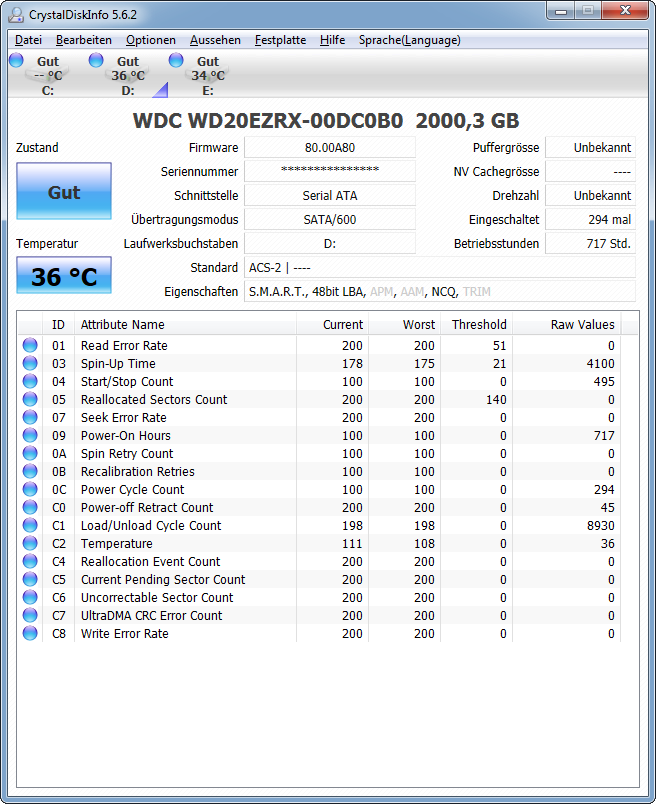
Task: Open the Aussehen menu
Action: coord(215,40)
